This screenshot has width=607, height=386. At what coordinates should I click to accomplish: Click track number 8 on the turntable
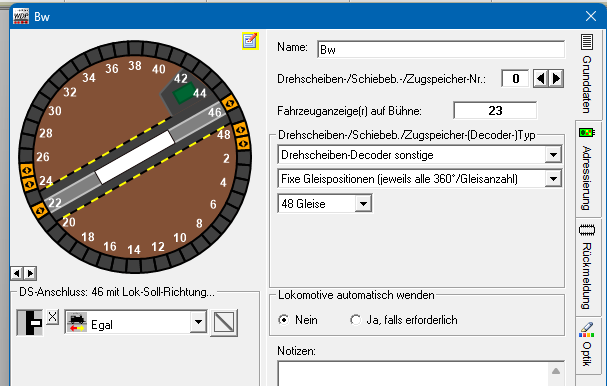point(199,223)
